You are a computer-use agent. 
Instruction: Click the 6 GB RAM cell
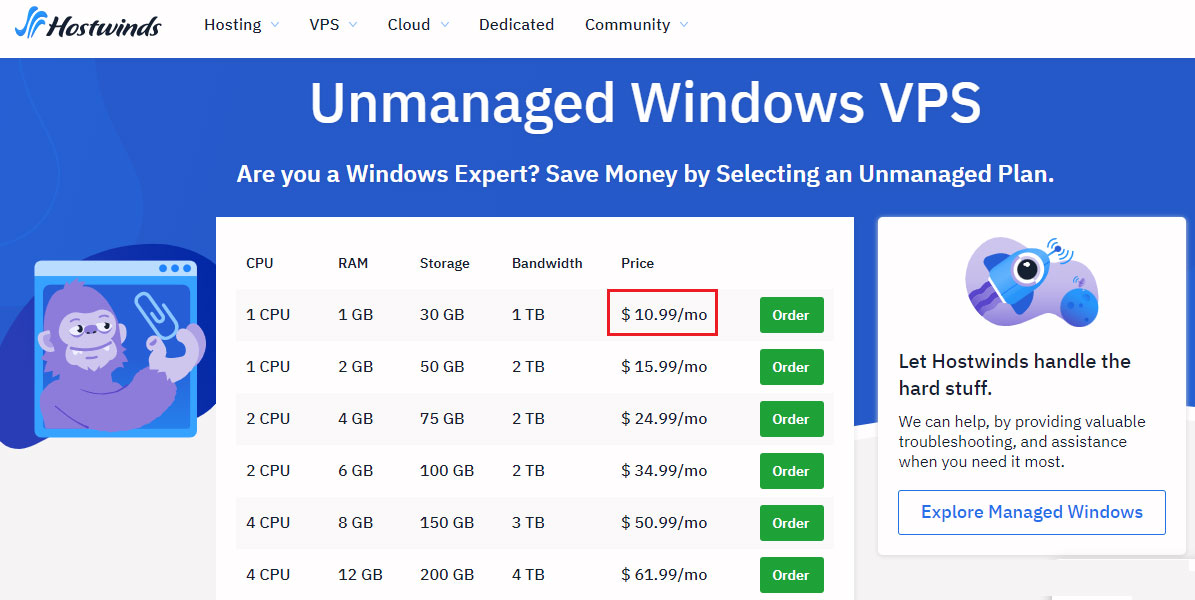(355, 470)
